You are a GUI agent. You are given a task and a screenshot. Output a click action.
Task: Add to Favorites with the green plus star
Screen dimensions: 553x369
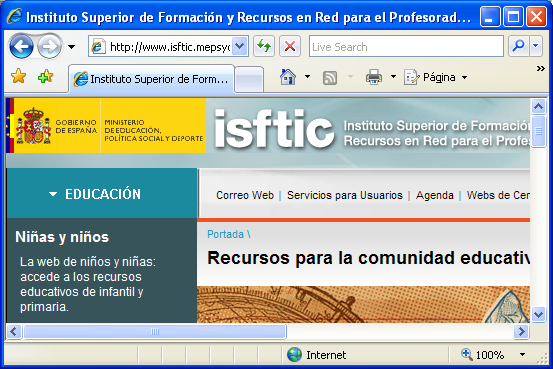click(x=45, y=77)
